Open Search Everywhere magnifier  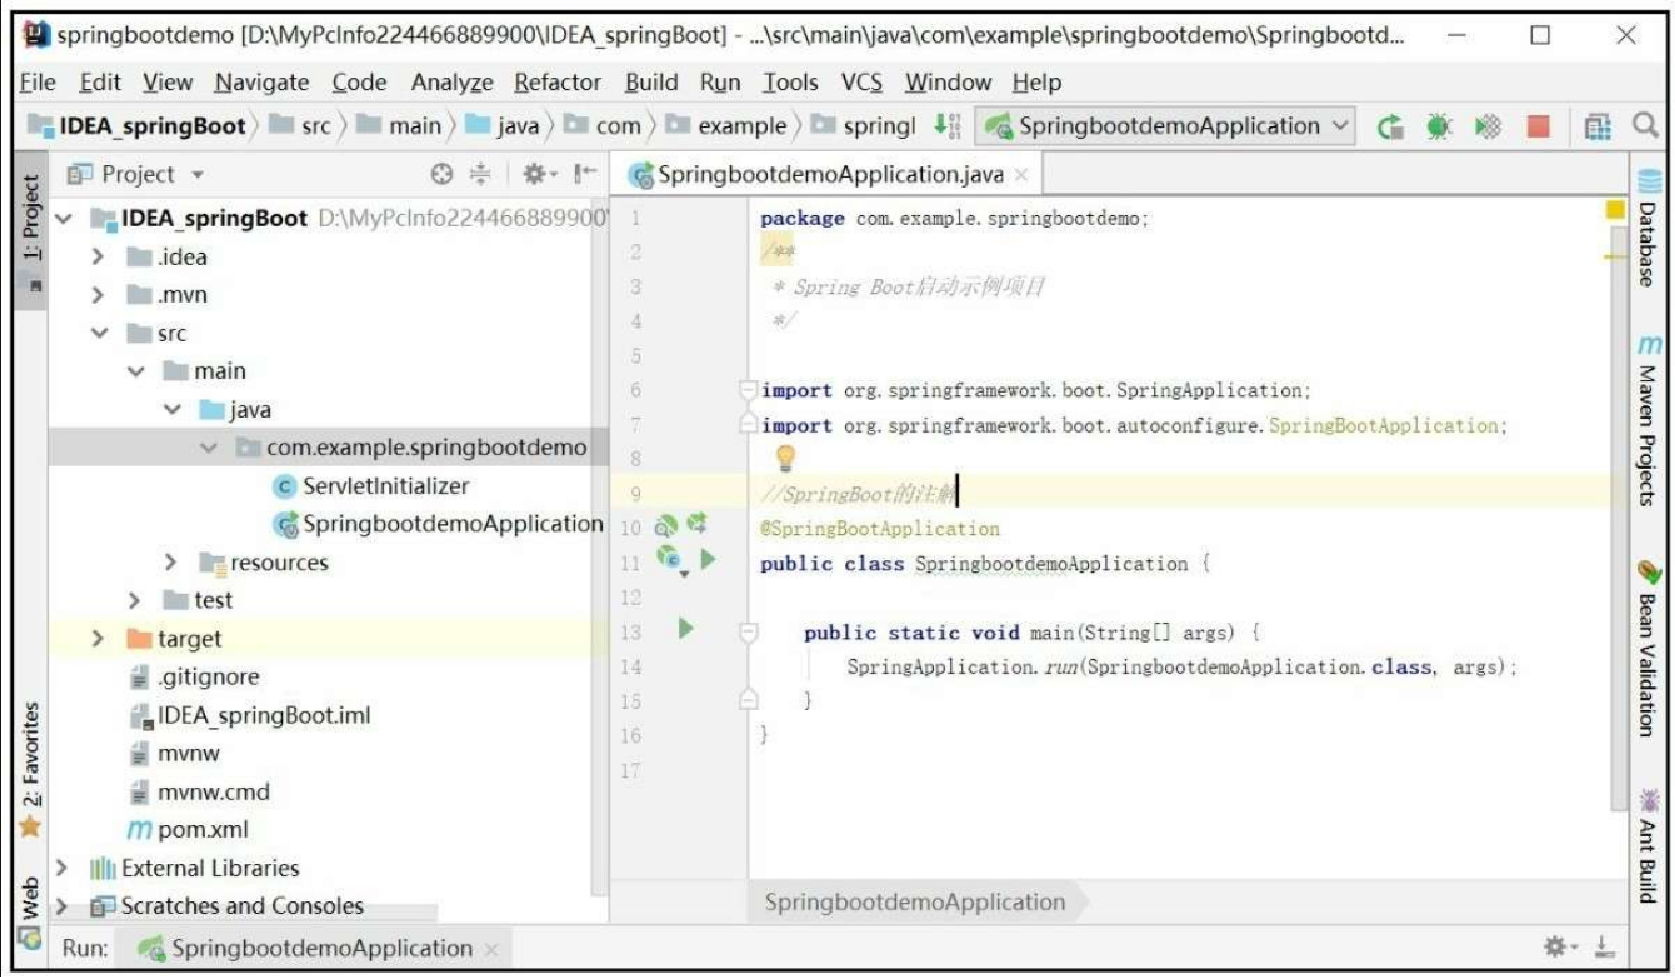coord(1645,125)
